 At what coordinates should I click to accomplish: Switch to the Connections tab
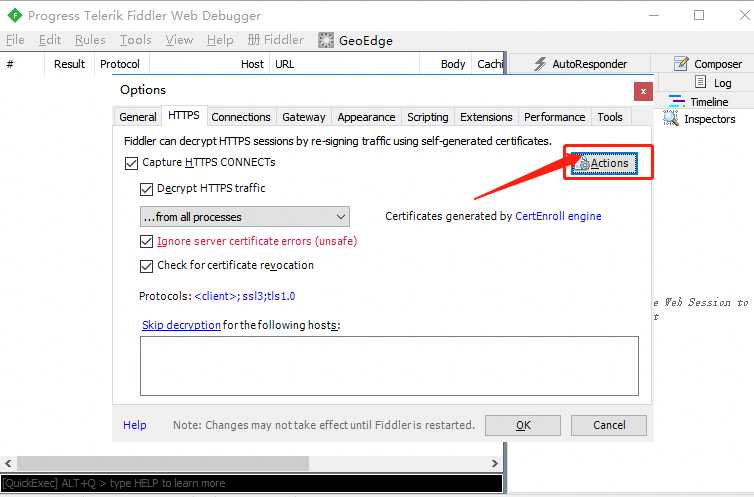click(241, 117)
